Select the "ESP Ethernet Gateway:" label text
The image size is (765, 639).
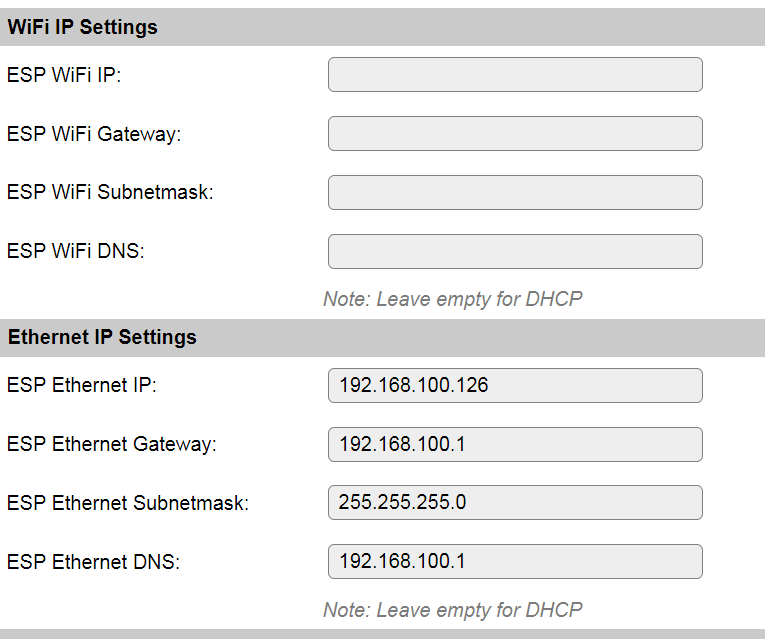112,444
